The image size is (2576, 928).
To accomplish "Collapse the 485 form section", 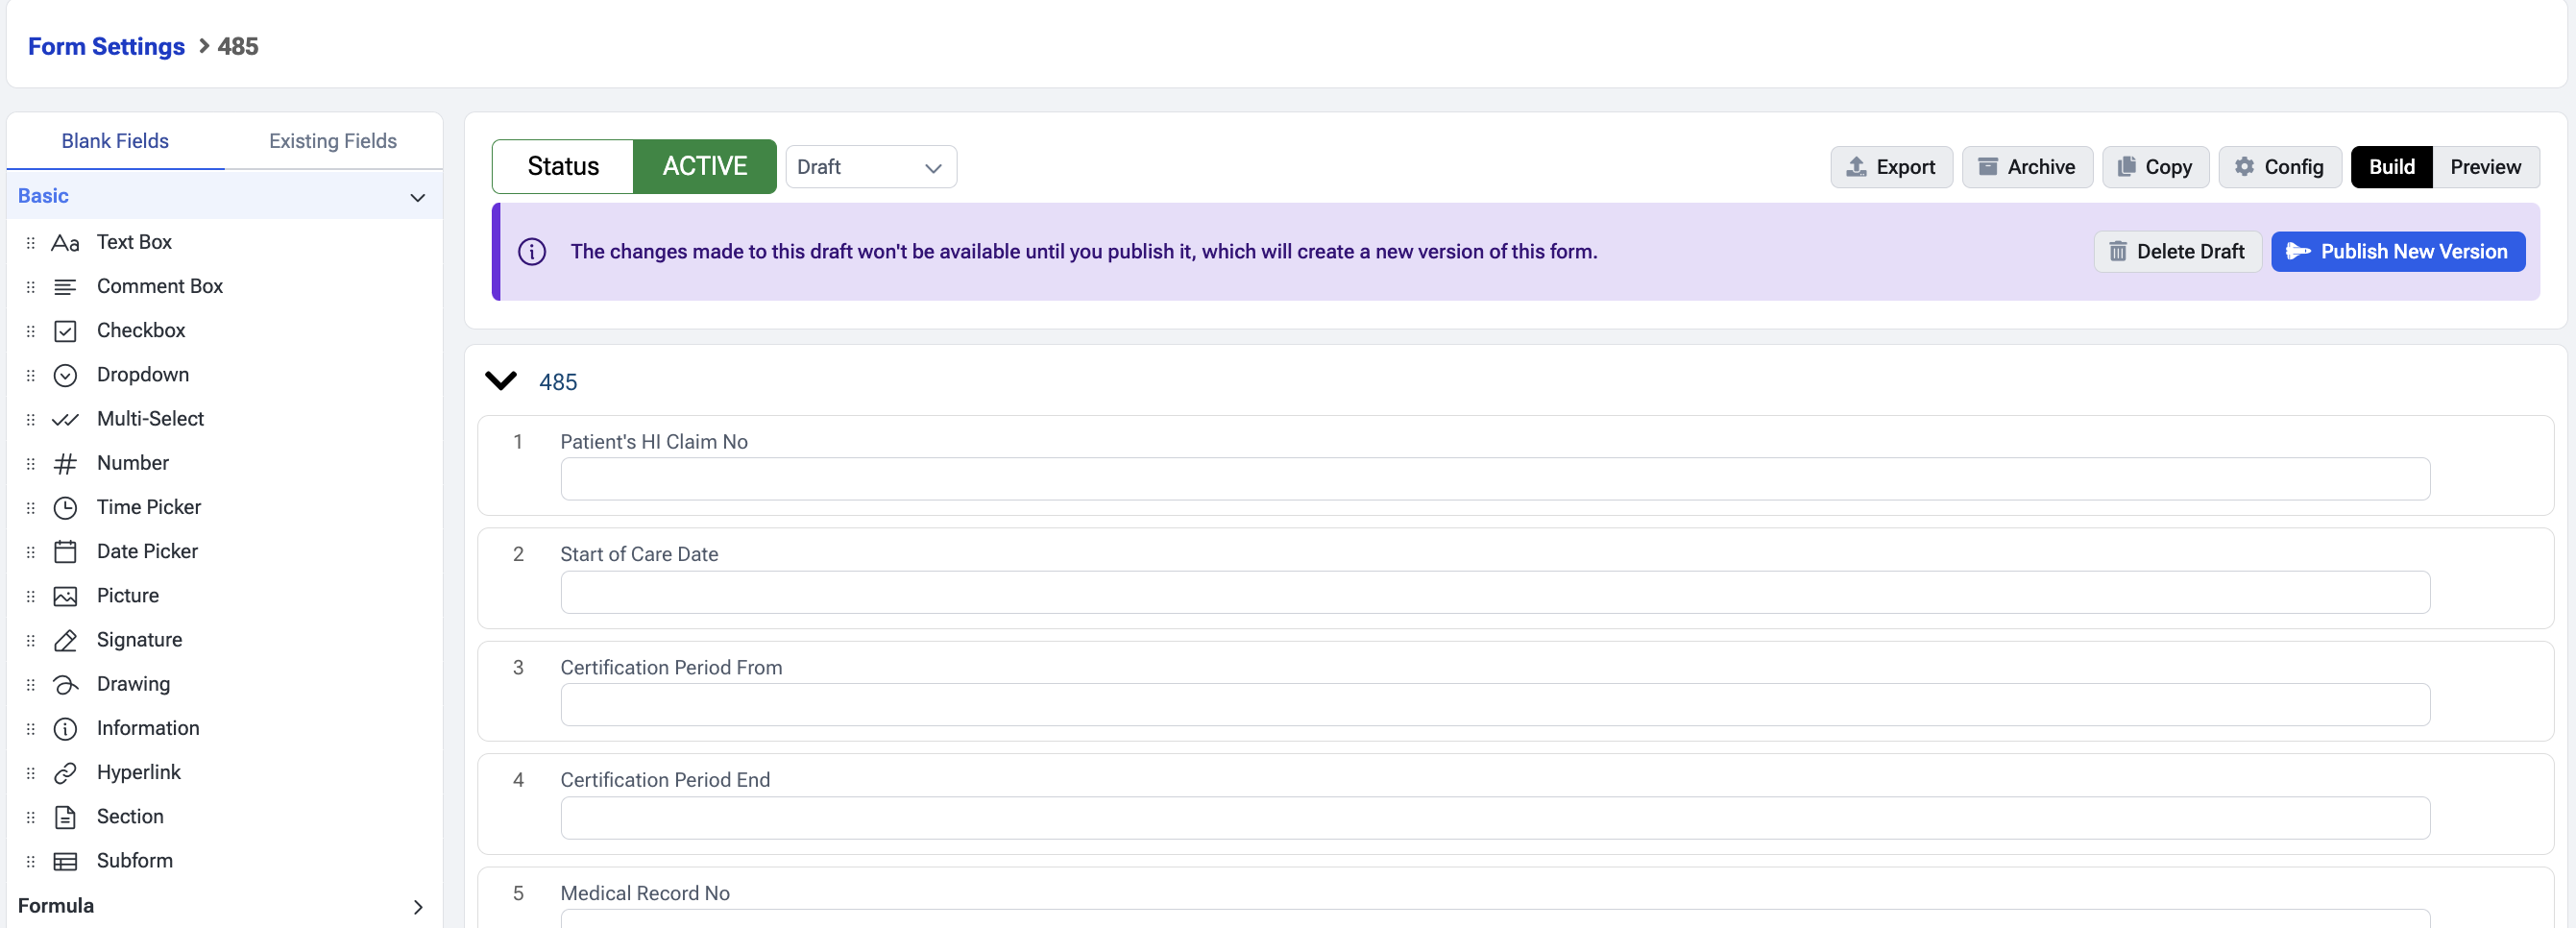I will (500, 381).
